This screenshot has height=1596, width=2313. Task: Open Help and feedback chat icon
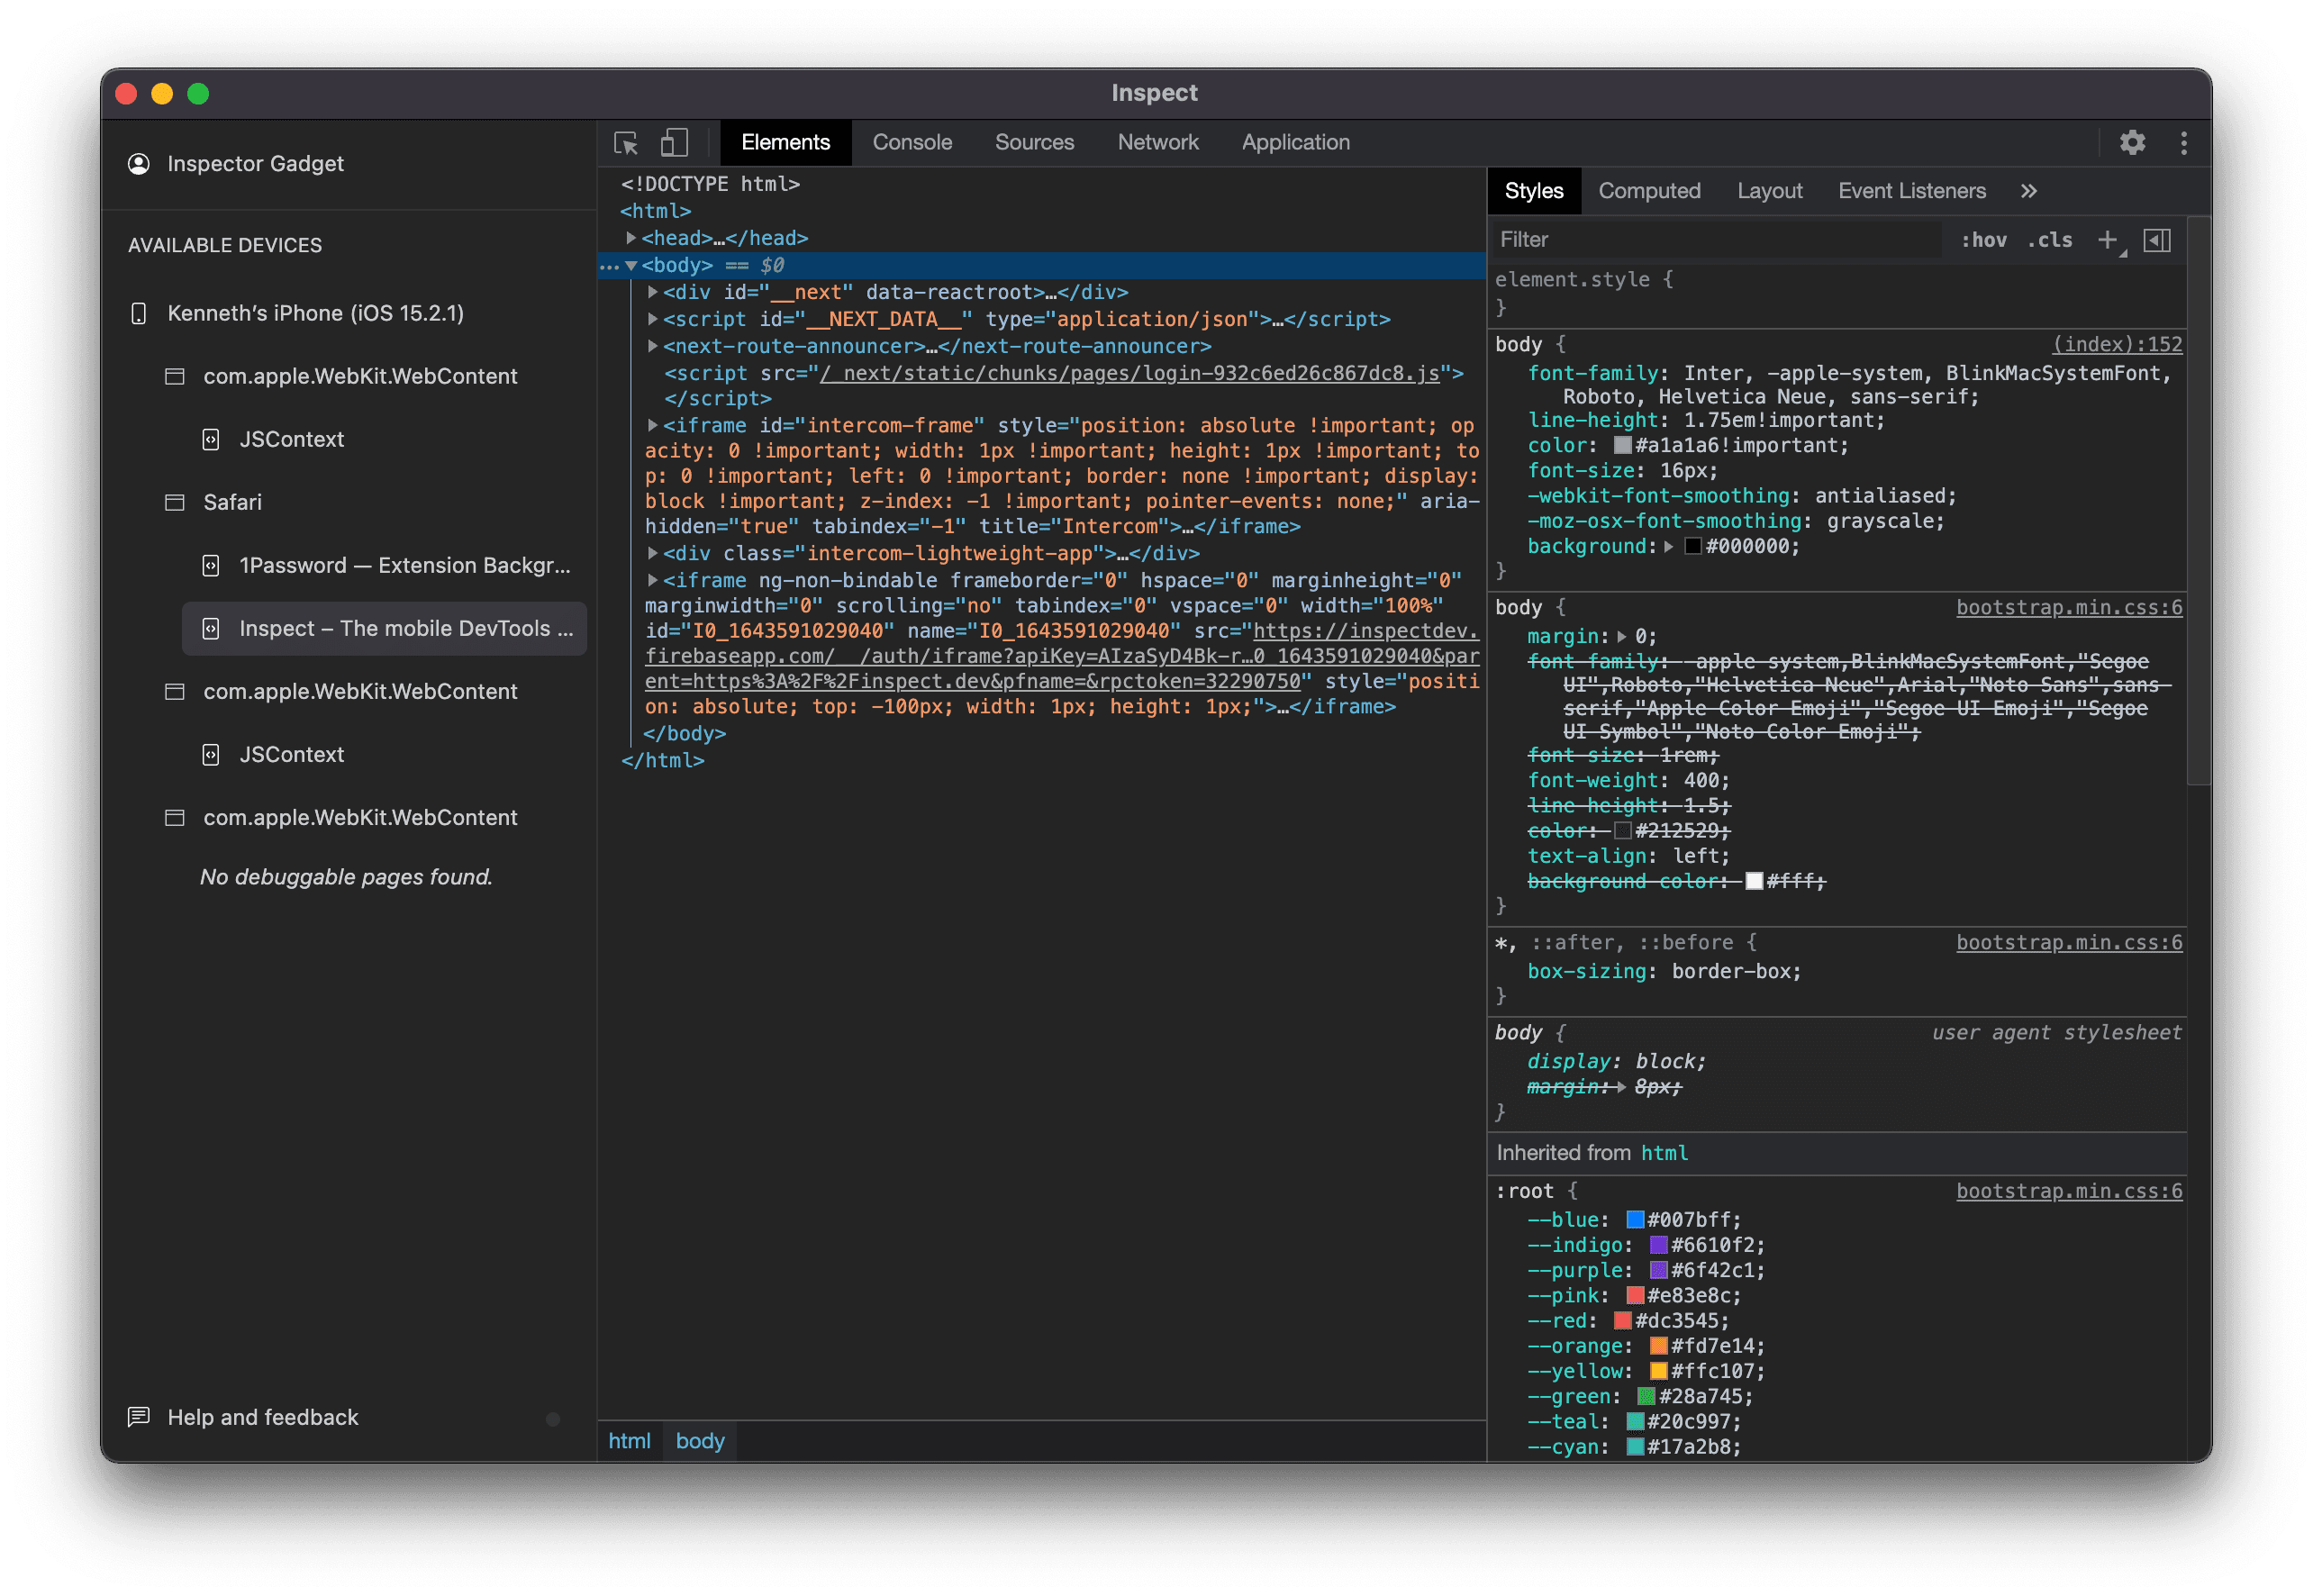(138, 1417)
